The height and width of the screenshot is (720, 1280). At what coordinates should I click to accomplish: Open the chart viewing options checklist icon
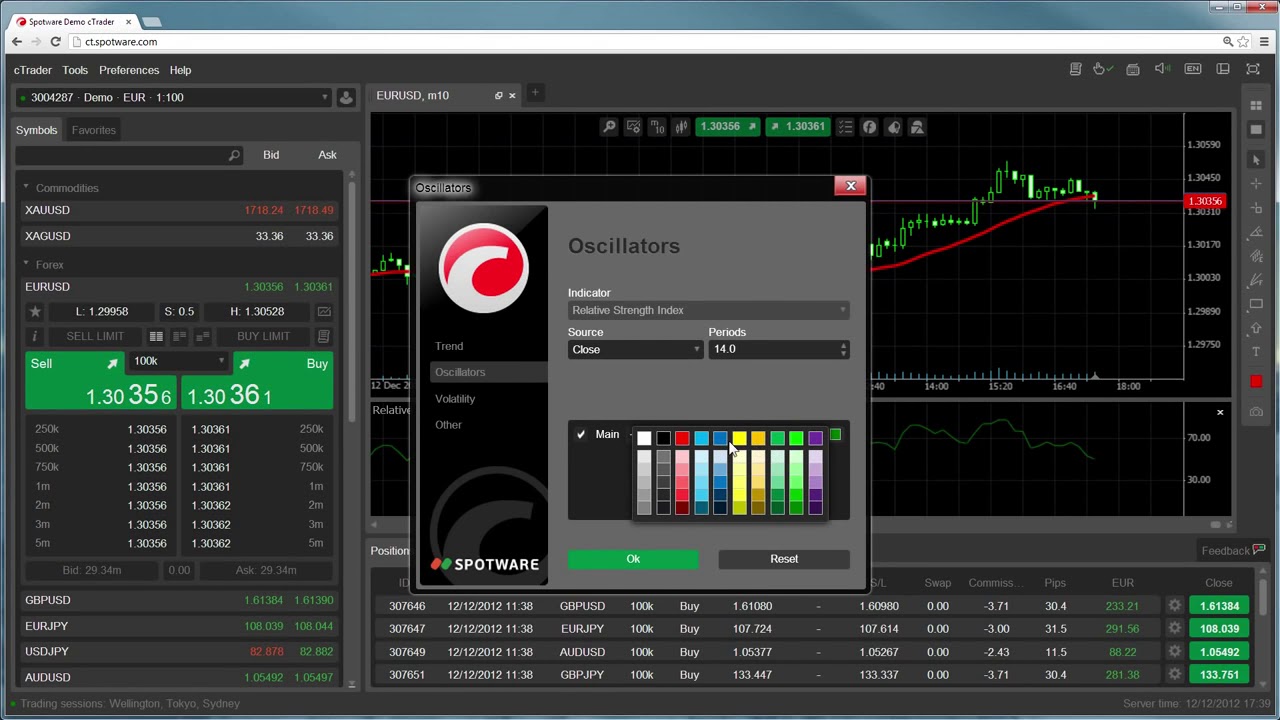[845, 127]
